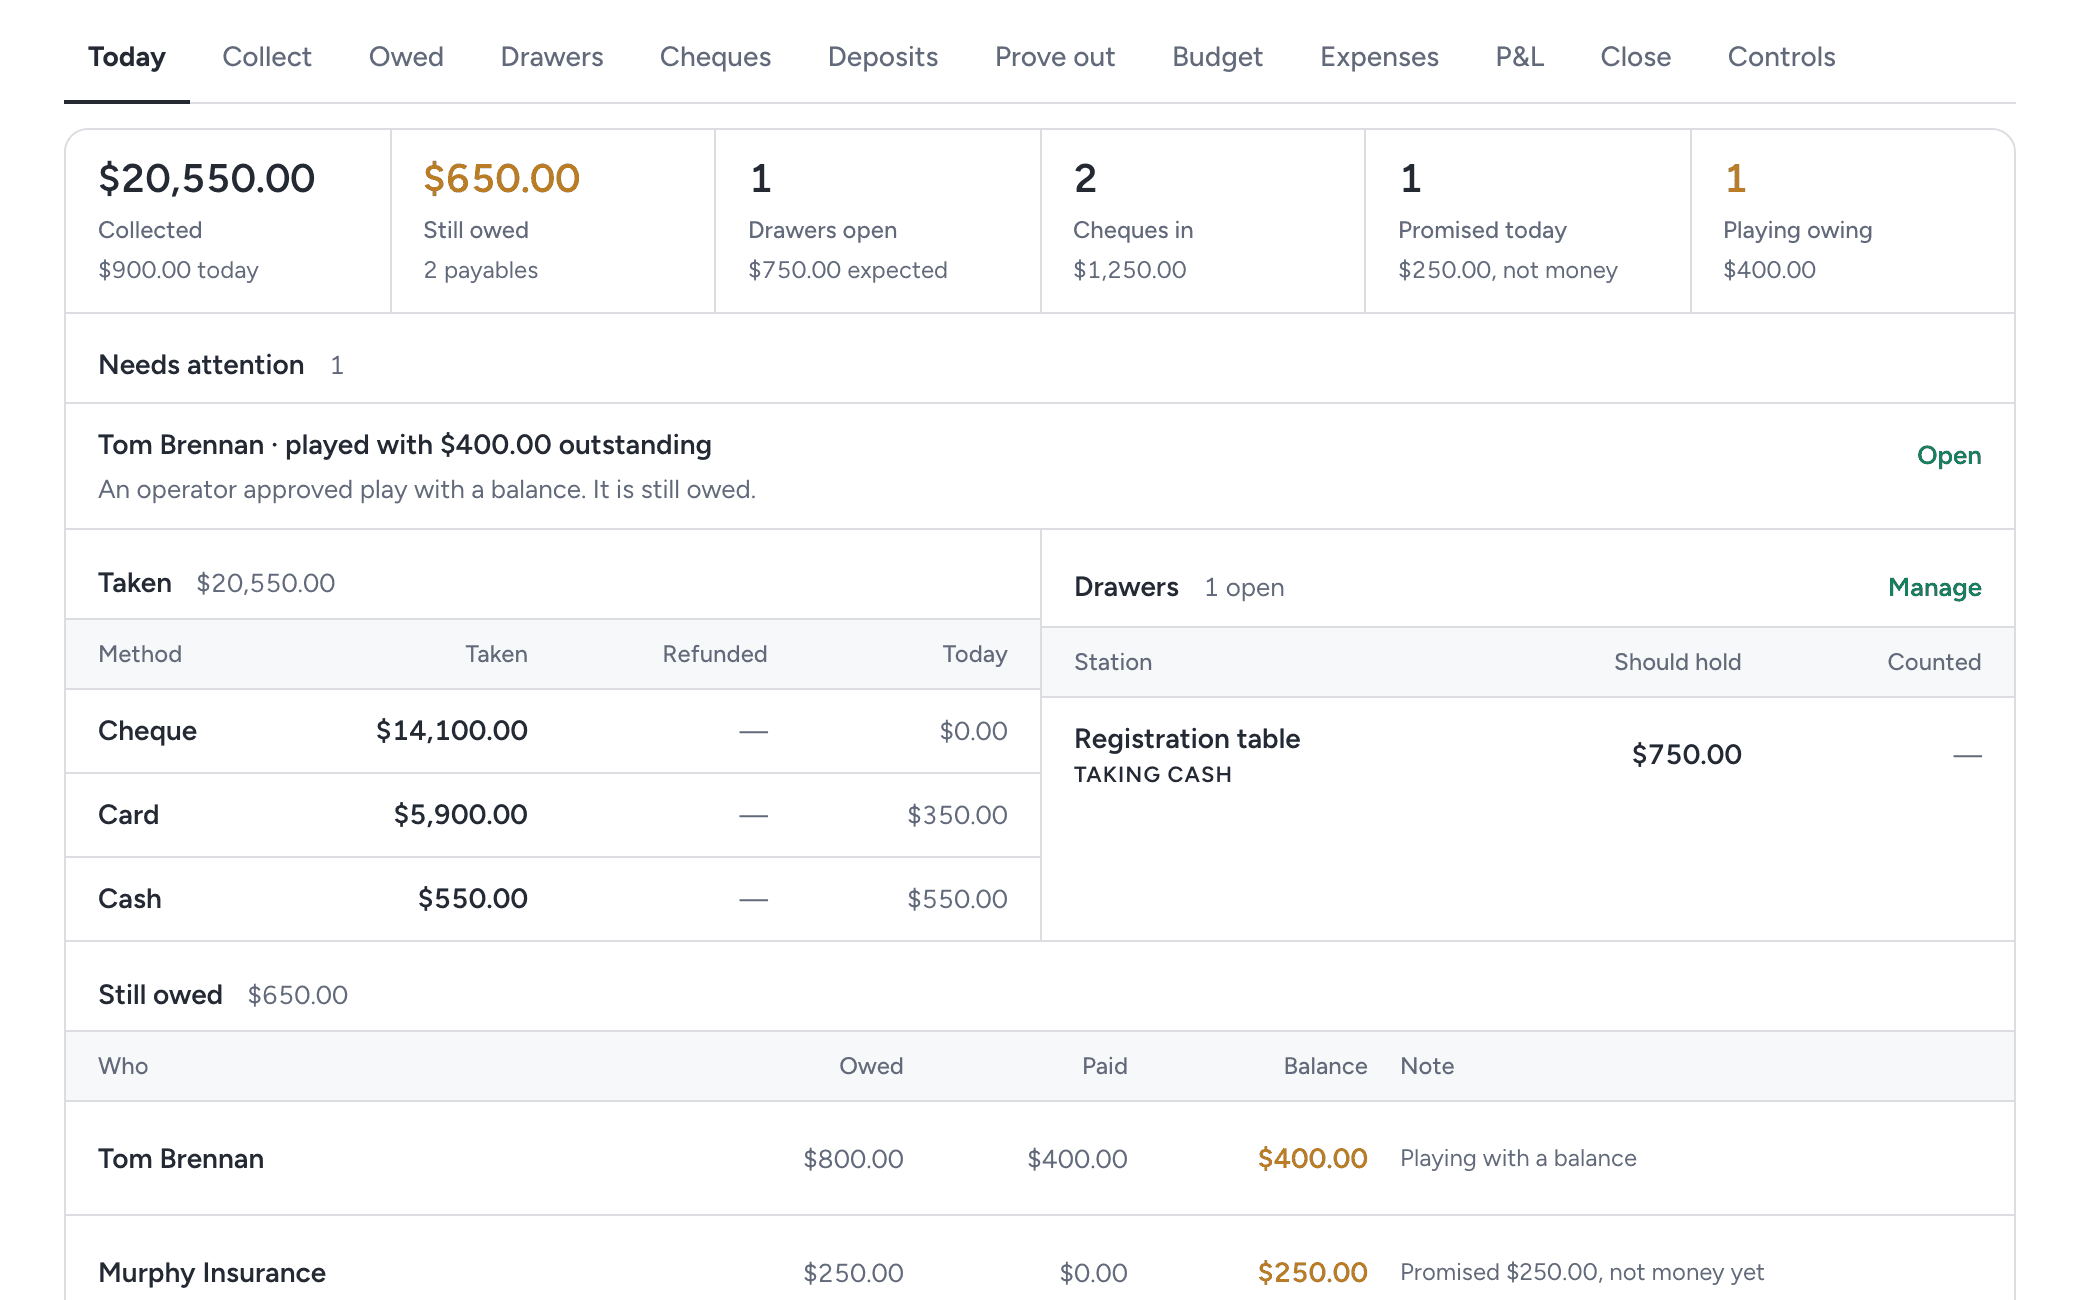Select the $650.00 Still owed card

(x=553, y=221)
